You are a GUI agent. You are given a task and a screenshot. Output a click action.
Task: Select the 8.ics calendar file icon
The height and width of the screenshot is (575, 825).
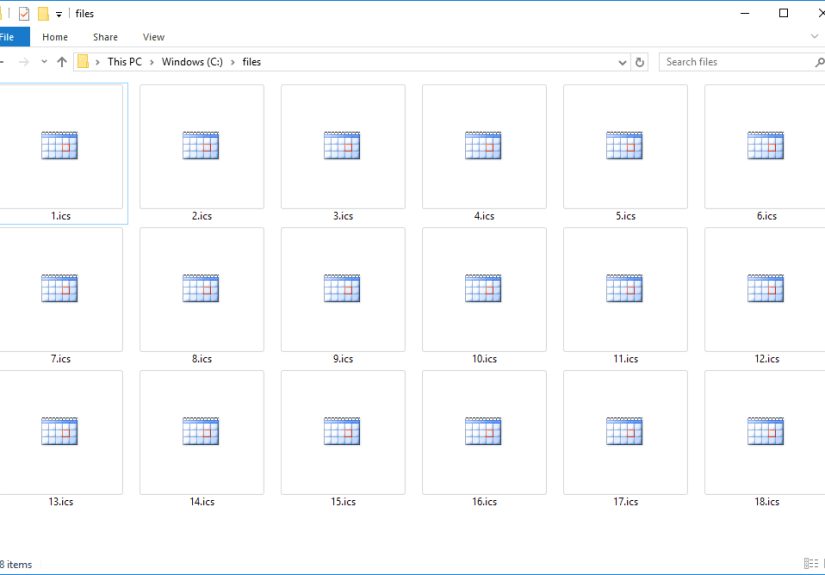200,288
